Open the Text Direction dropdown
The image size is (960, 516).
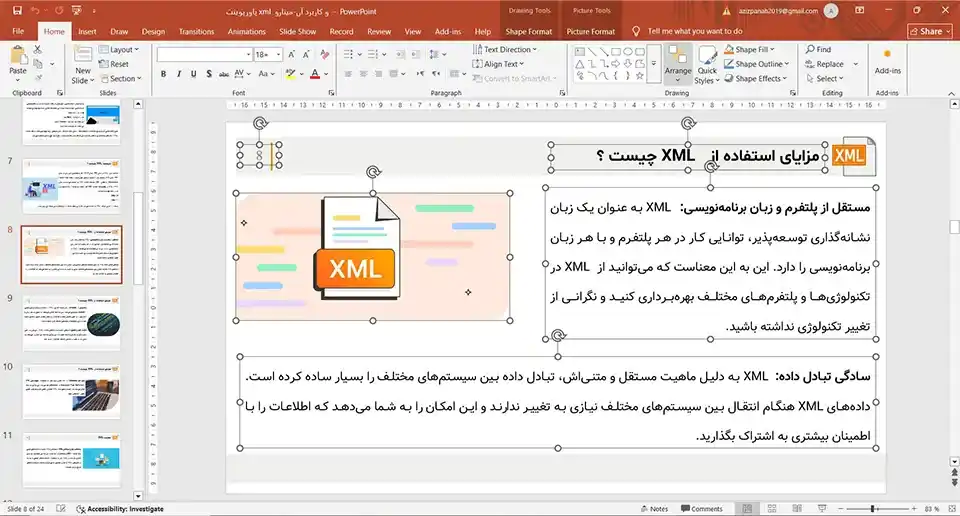coord(504,50)
